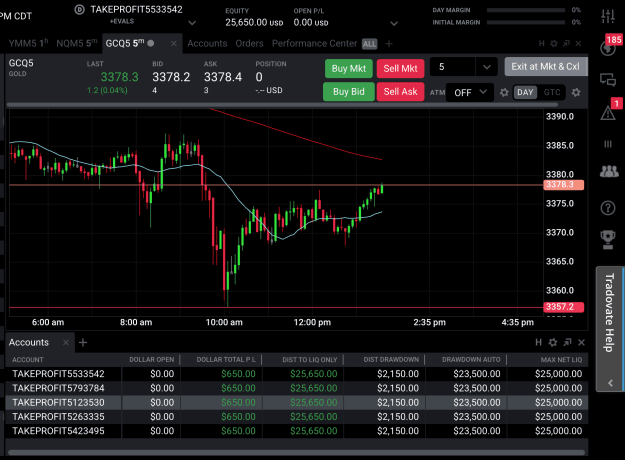Switch order duration to GTC
The image size is (625, 460).
tap(552, 92)
